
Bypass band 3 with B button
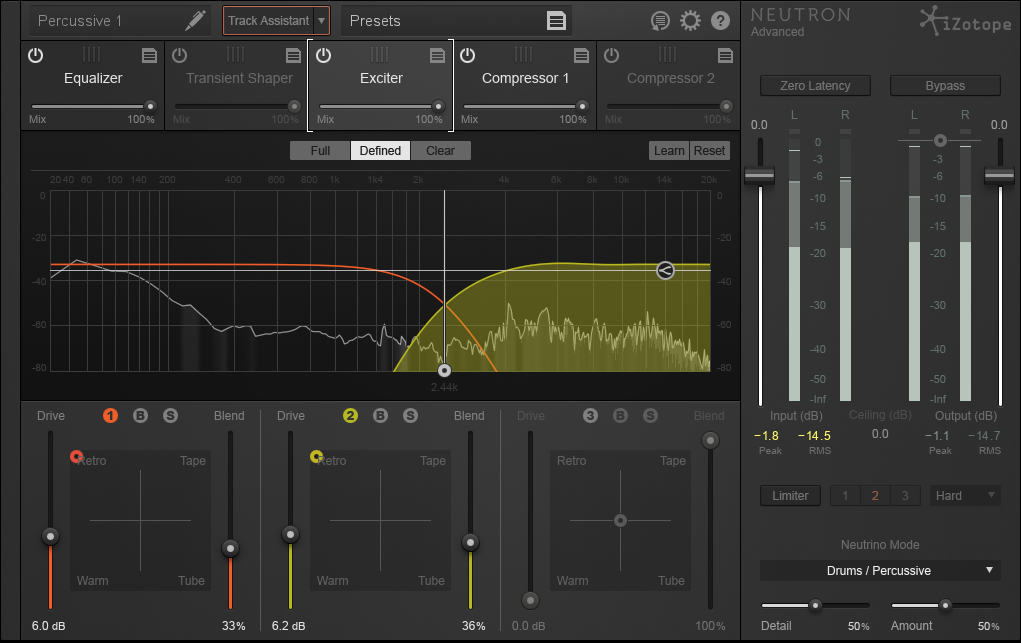[x=620, y=416]
